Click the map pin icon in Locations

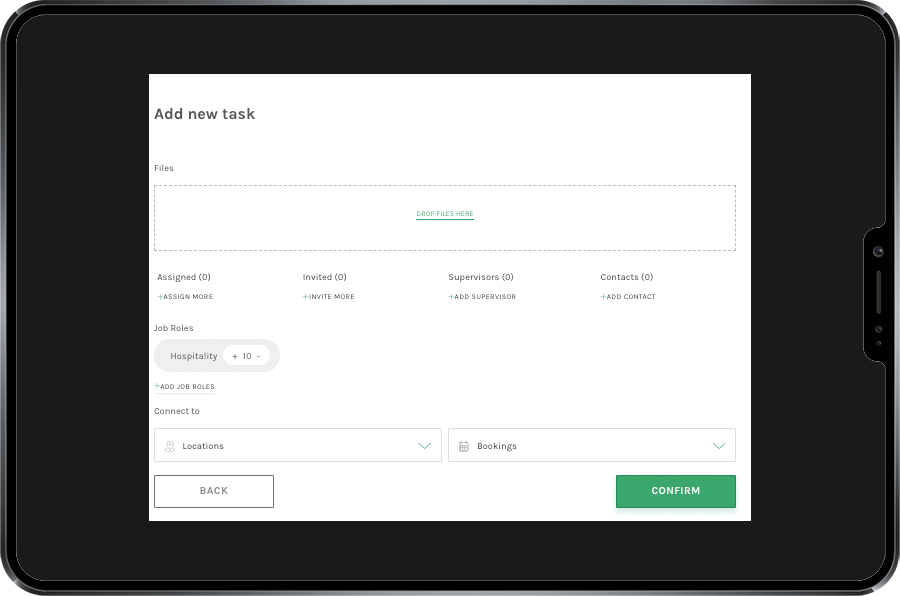point(169,446)
